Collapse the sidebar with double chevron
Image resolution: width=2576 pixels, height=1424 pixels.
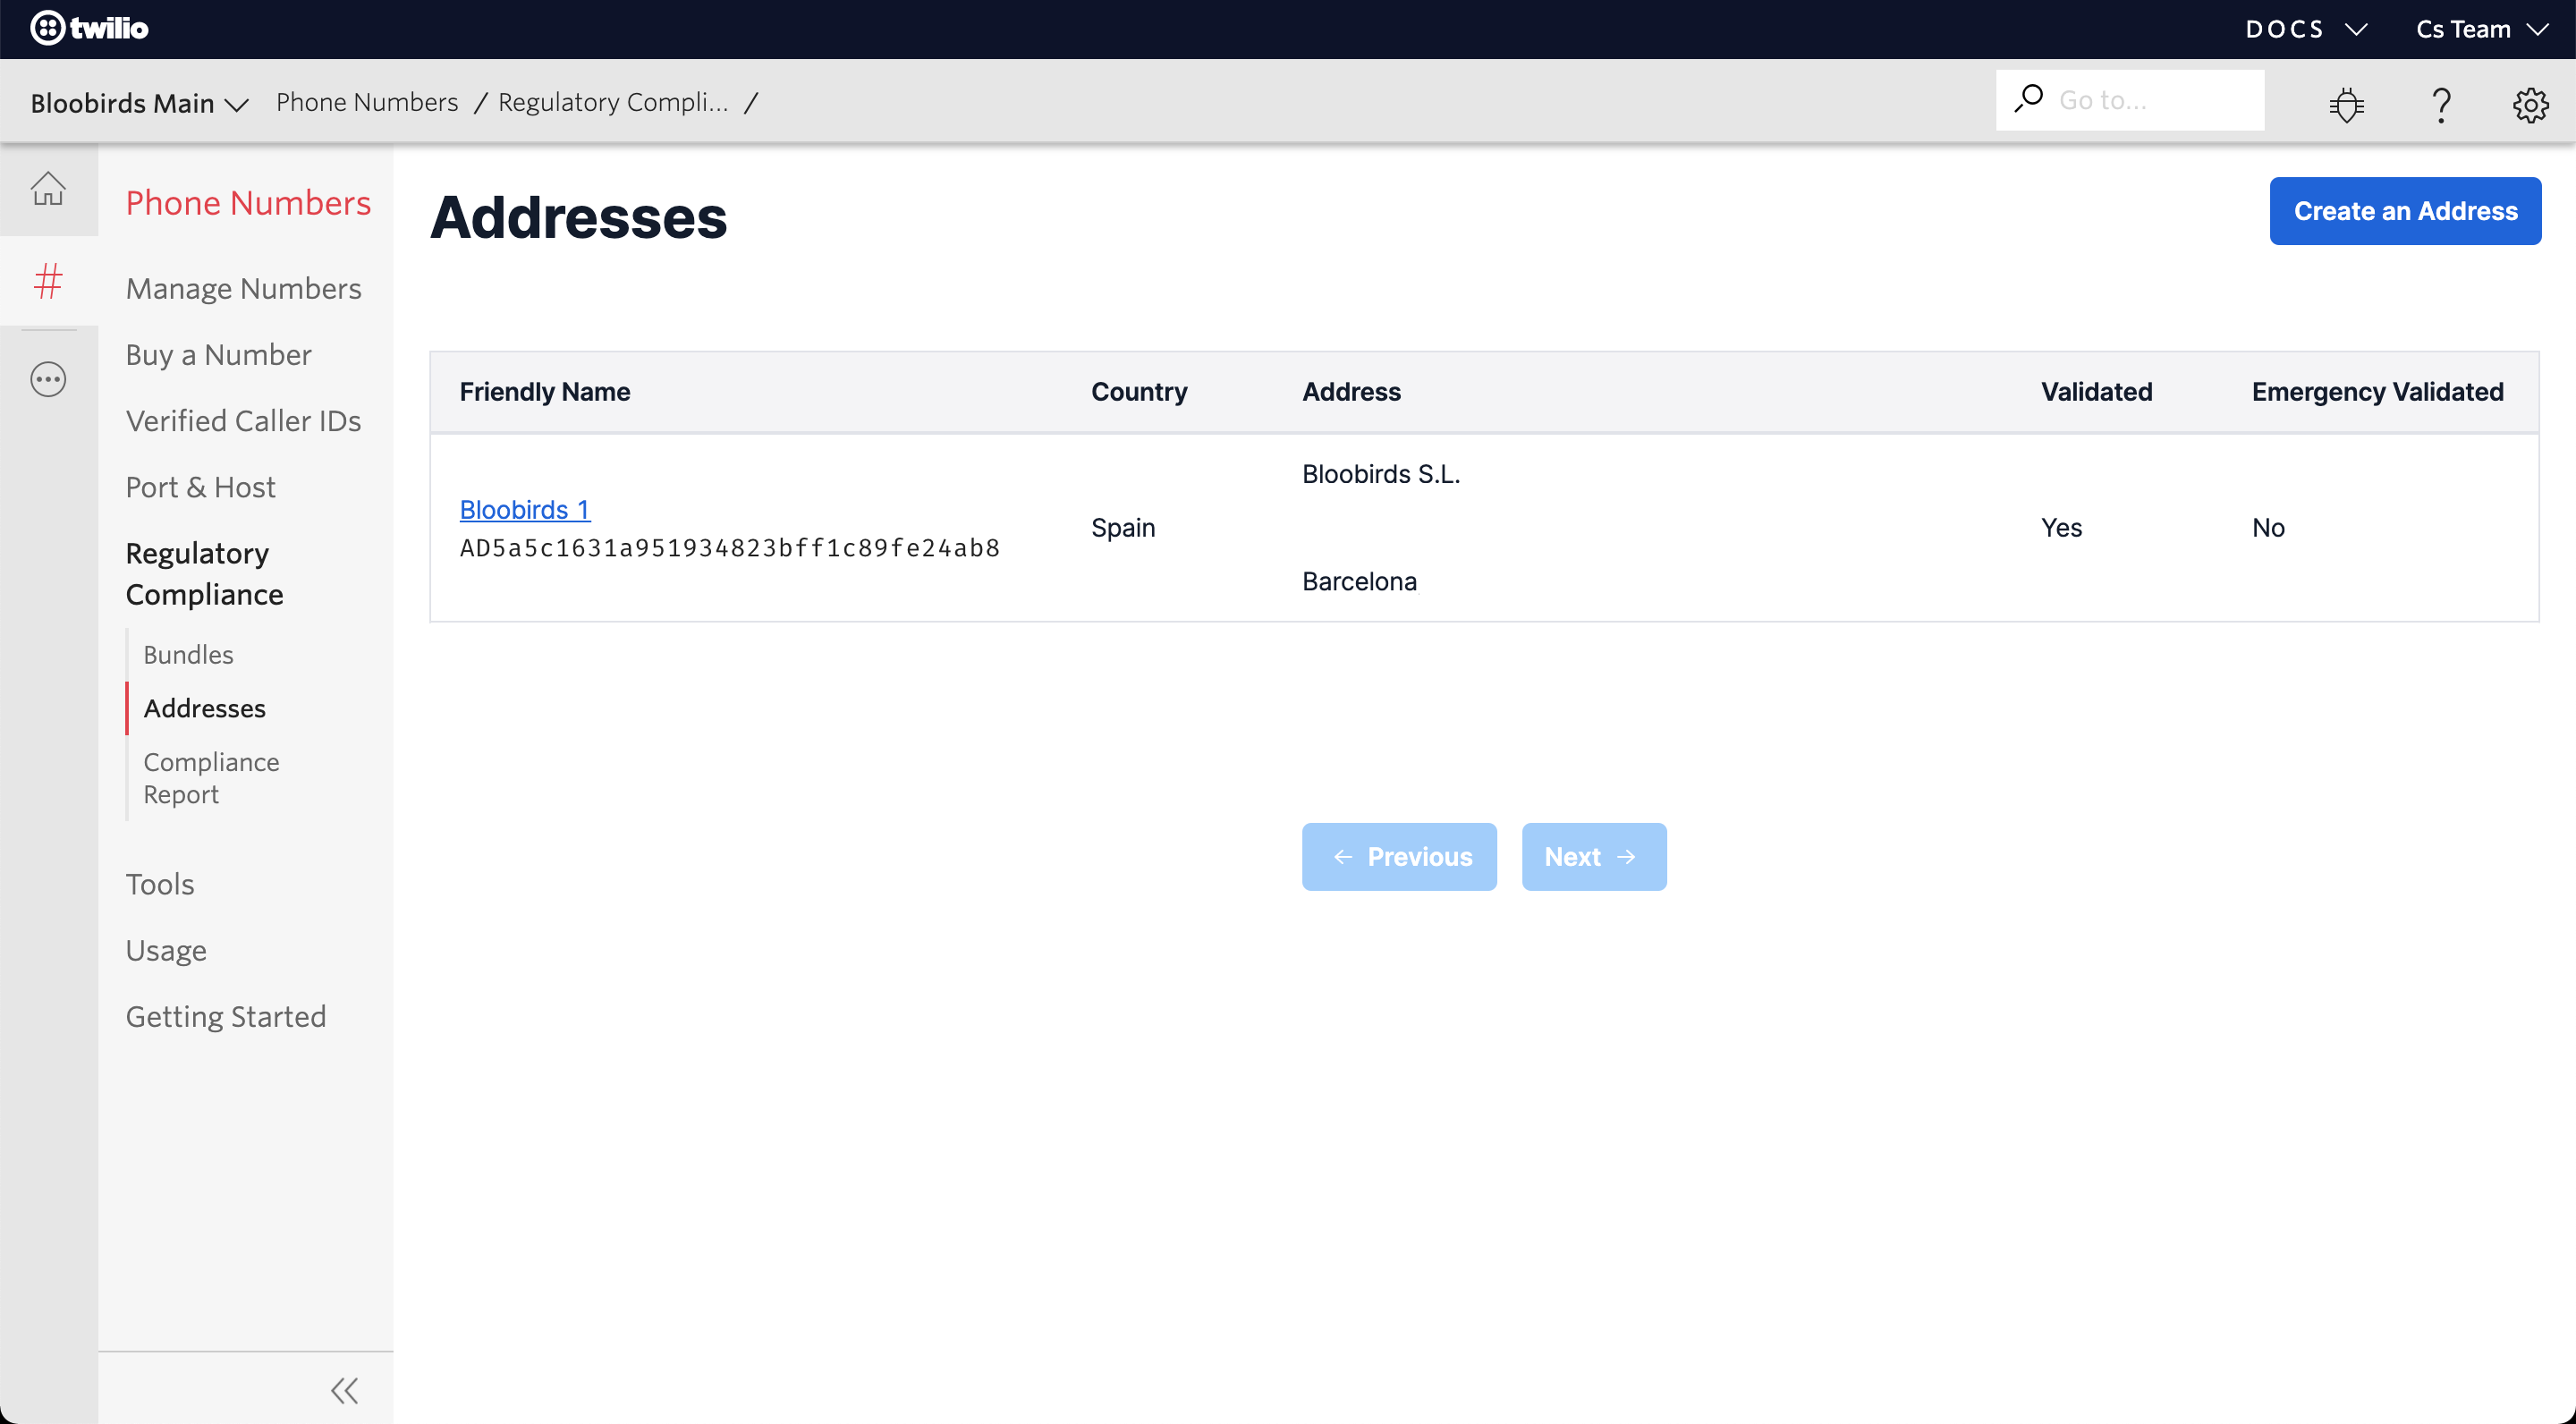click(x=344, y=1390)
